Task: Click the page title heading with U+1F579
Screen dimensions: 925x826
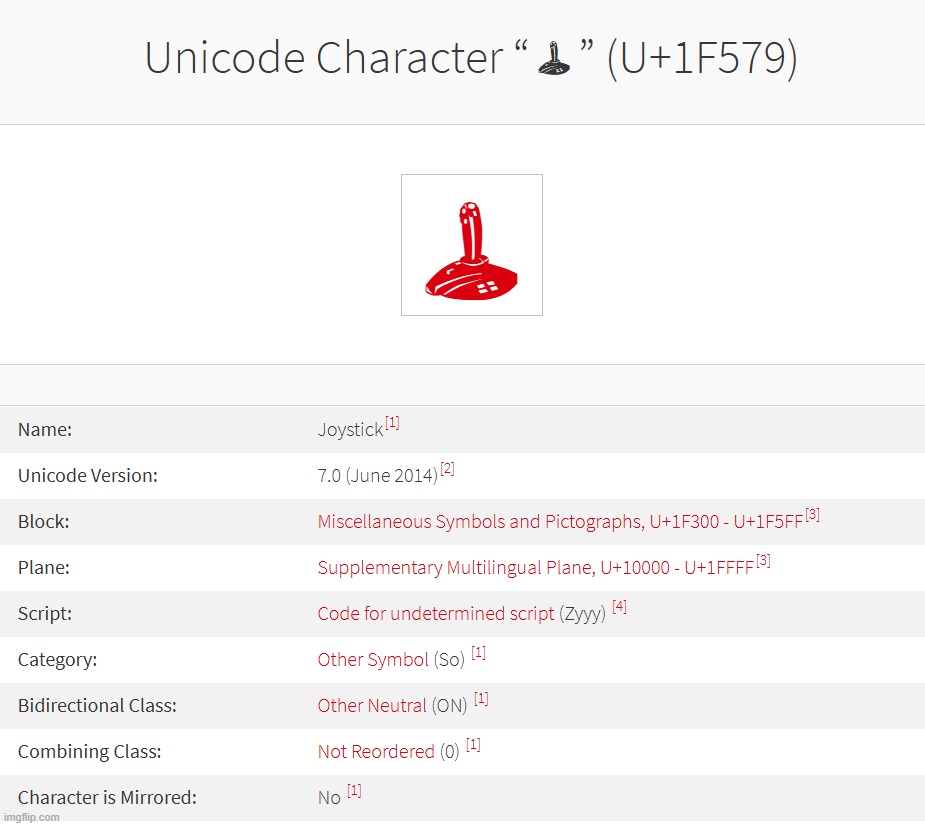Action: point(471,60)
